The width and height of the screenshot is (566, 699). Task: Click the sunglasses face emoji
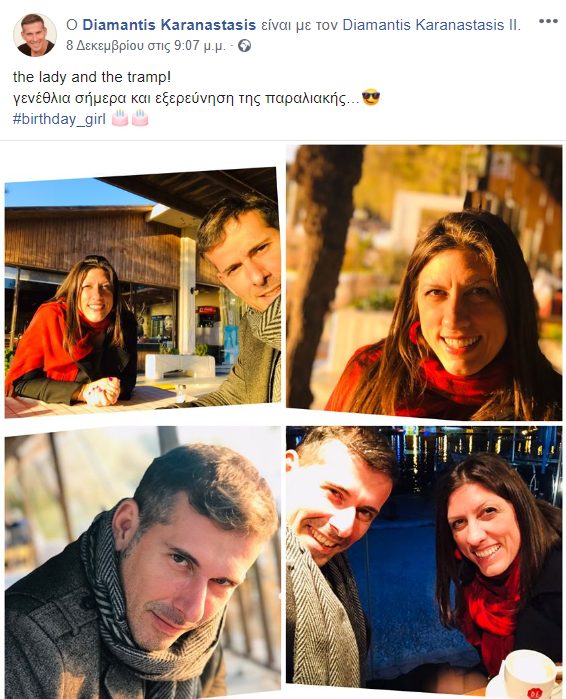coord(371,97)
